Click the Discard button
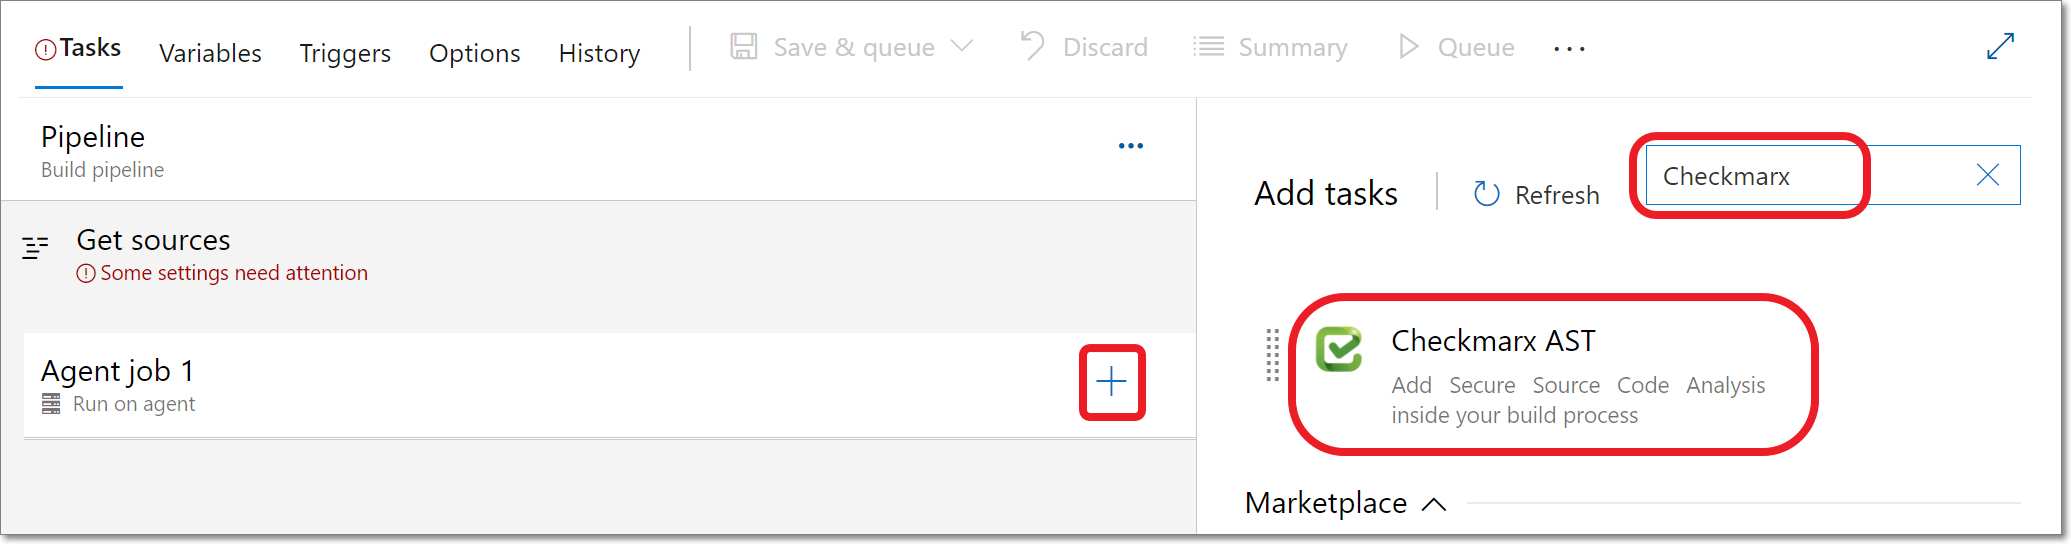 (1083, 47)
